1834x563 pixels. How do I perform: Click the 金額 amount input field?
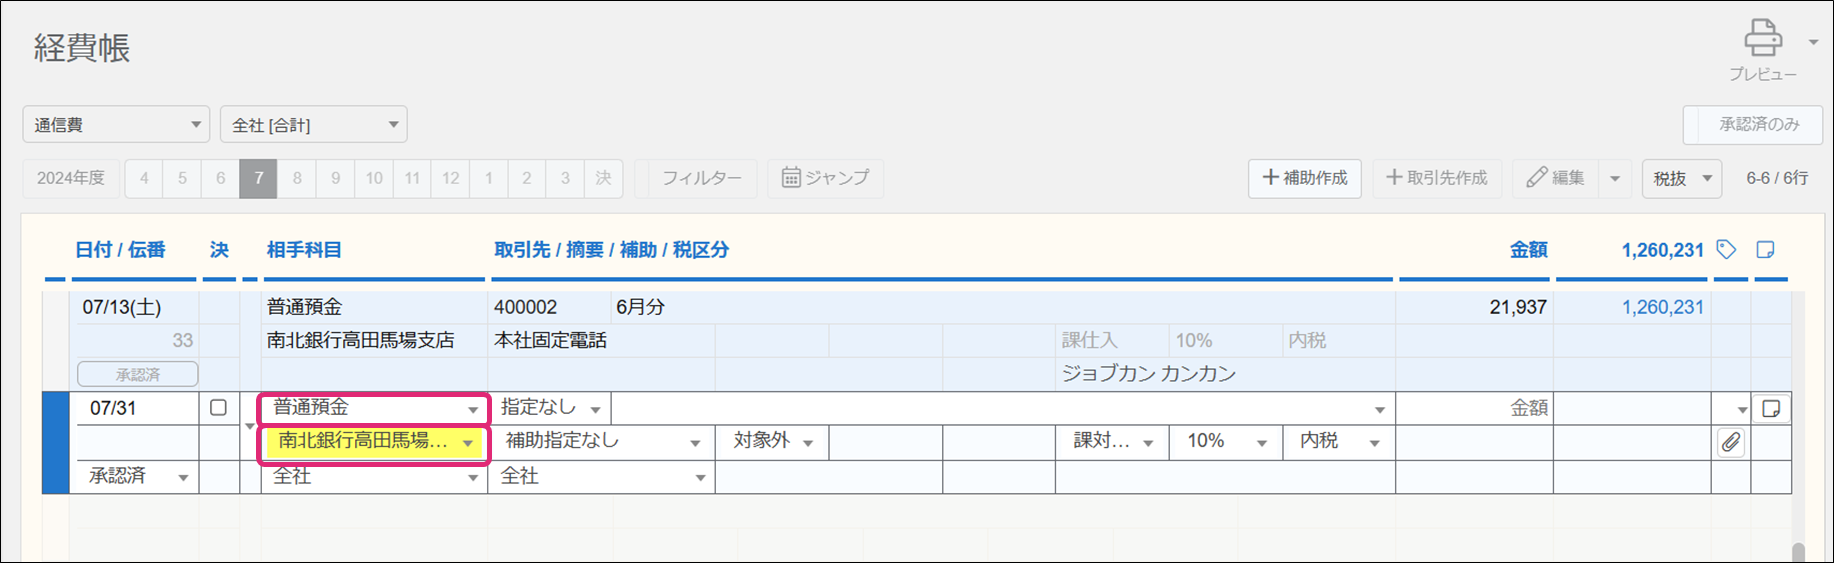(x=1474, y=407)
